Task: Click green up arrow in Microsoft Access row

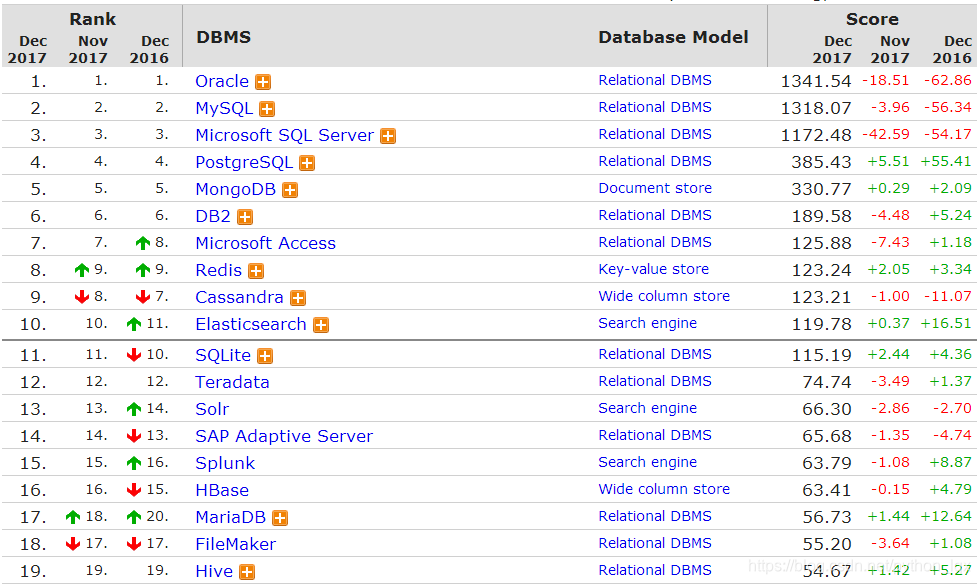Action: (x=142, y=243)
